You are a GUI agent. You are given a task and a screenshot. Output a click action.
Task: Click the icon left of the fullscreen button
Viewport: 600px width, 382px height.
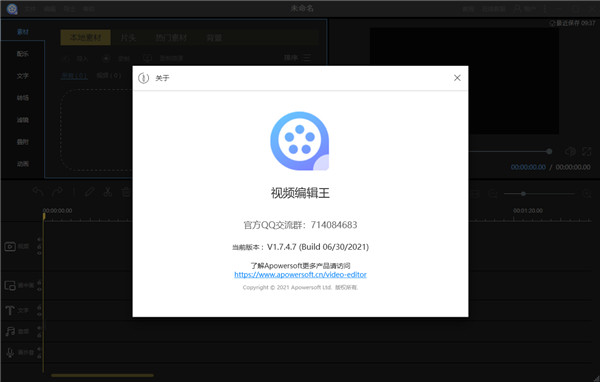[x=570, y=151]
